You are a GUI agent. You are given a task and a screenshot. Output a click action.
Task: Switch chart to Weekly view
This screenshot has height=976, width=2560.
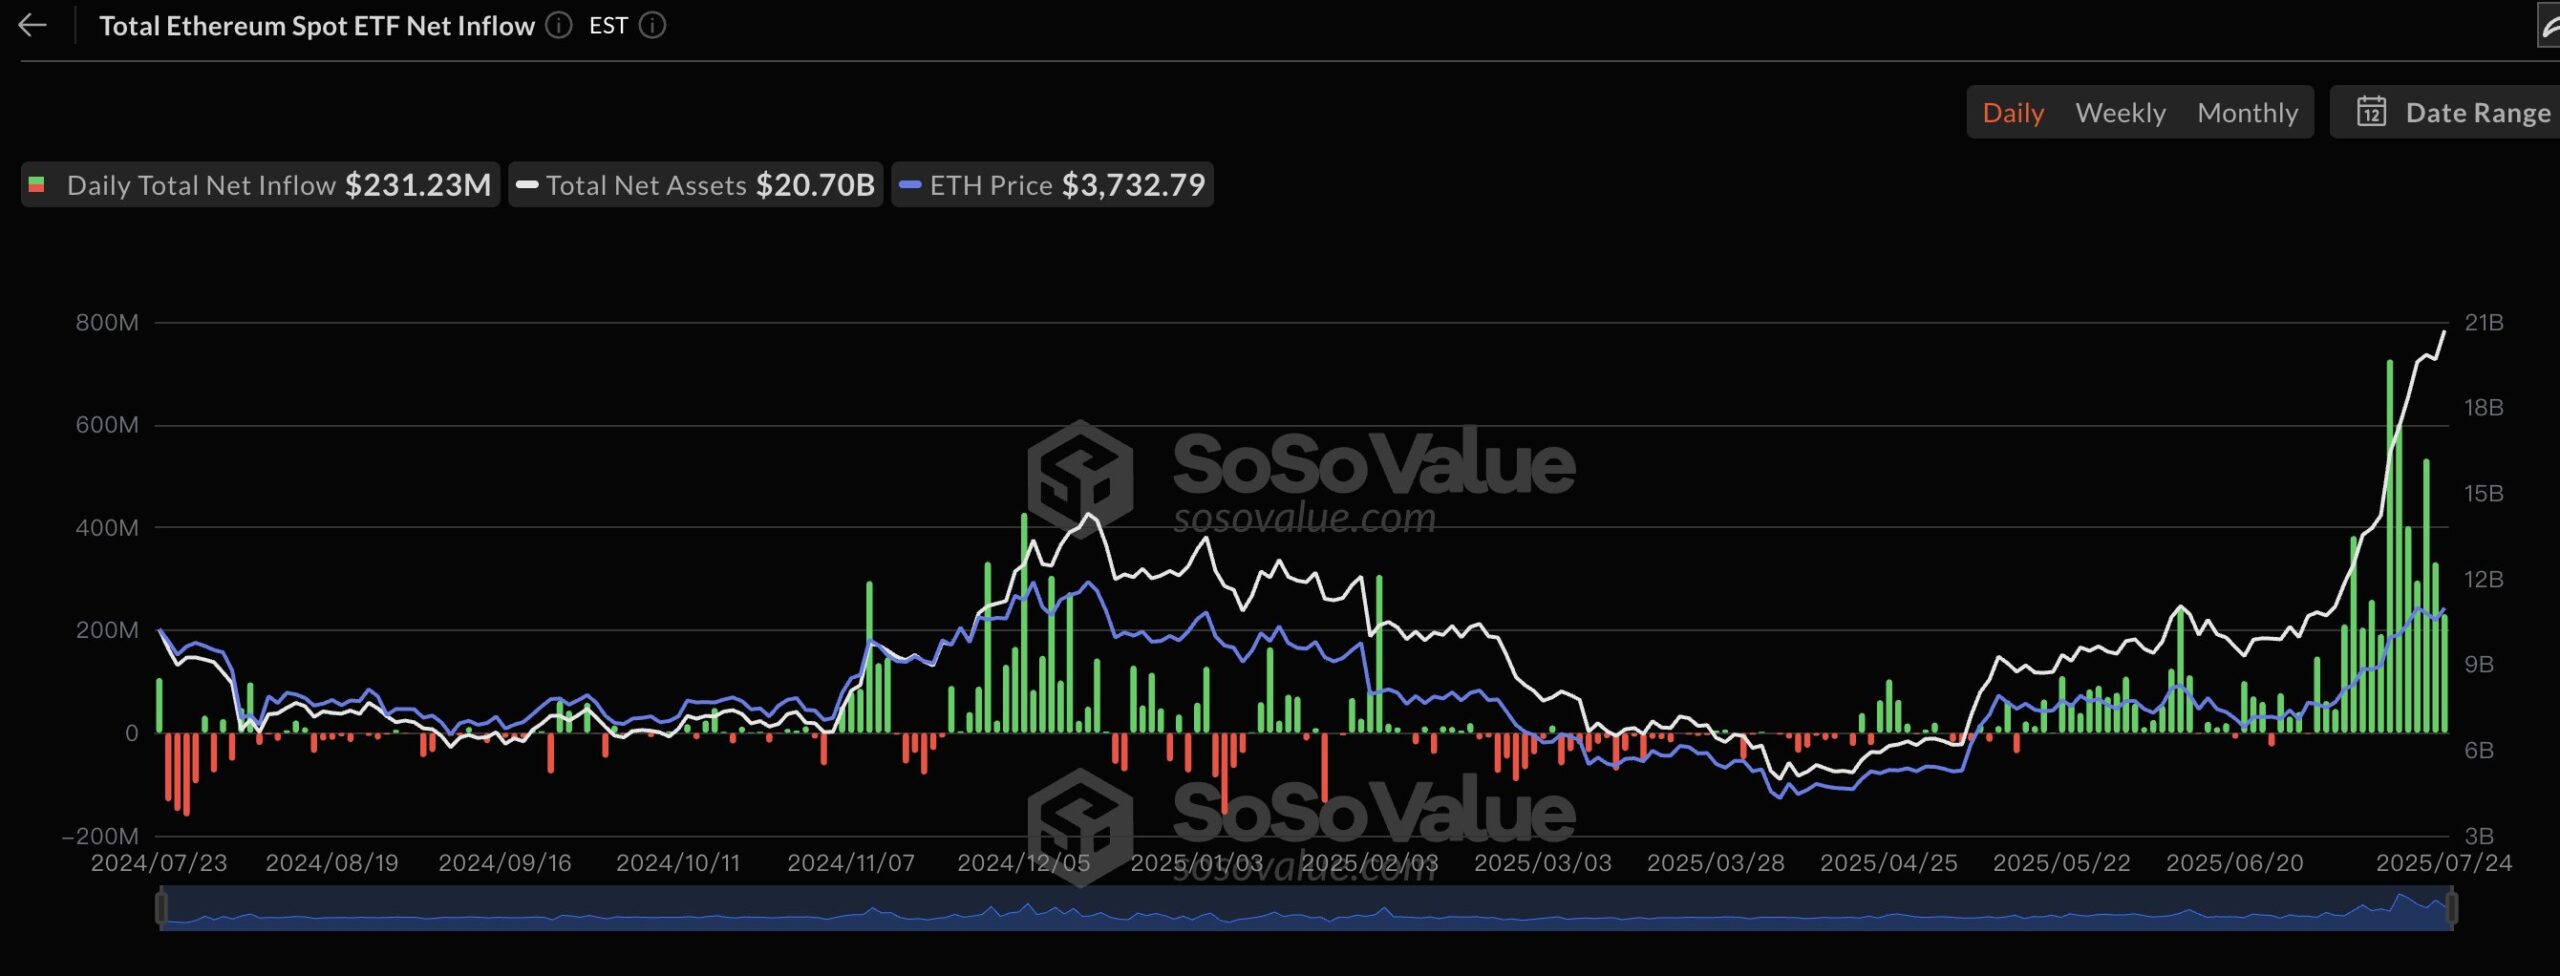coord(2120,113)
